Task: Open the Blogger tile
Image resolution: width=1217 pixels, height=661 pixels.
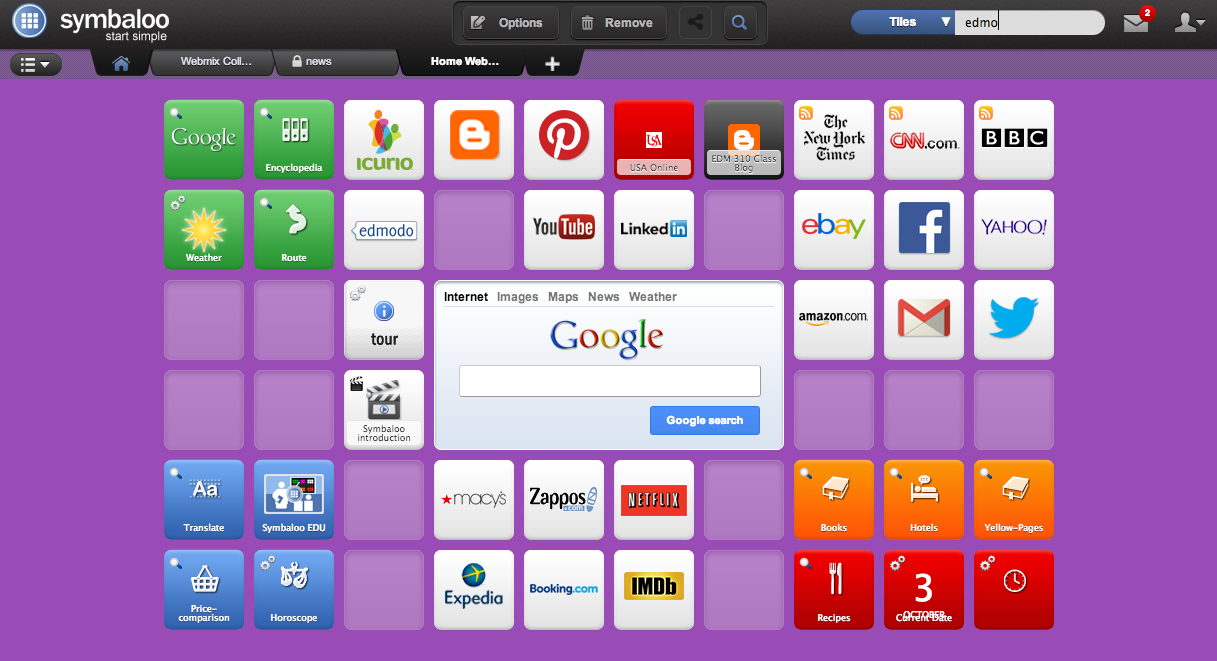Action: tap(474, 140)
